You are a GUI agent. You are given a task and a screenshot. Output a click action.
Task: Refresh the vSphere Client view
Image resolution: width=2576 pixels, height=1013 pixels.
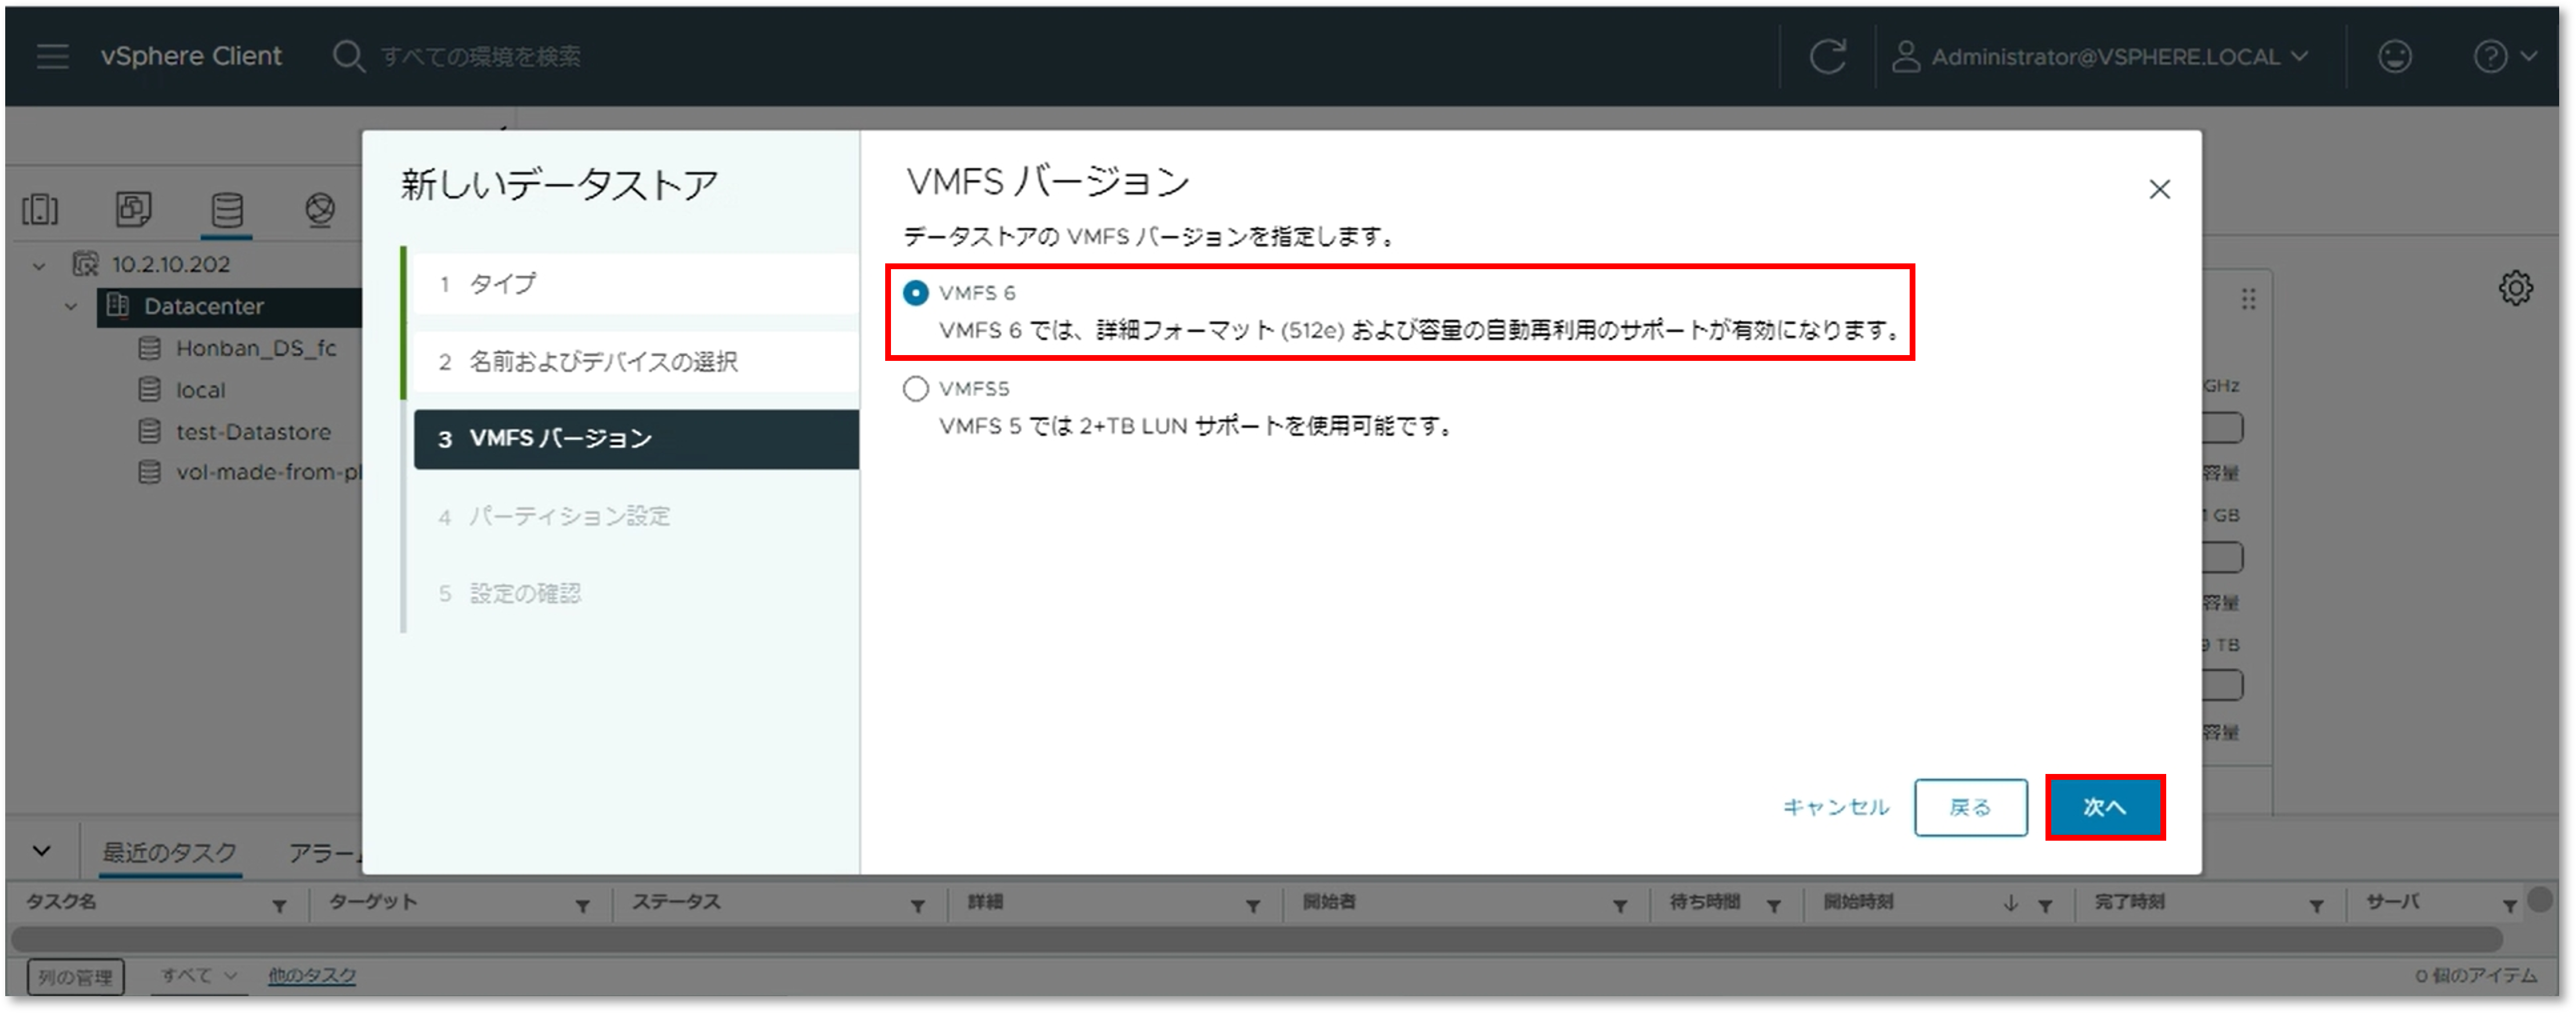coord(1827,56)
